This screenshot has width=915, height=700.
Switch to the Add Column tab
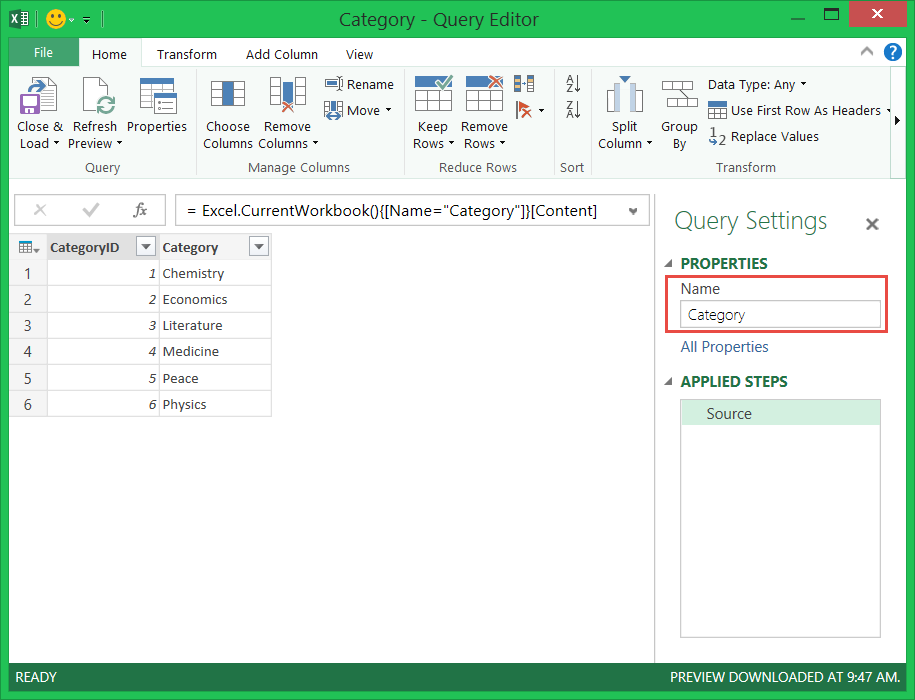click(282, 54)
